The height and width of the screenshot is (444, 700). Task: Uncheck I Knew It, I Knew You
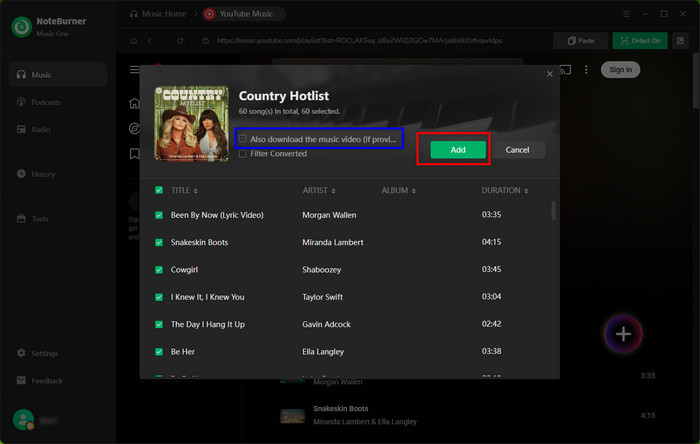coord(159,297)
